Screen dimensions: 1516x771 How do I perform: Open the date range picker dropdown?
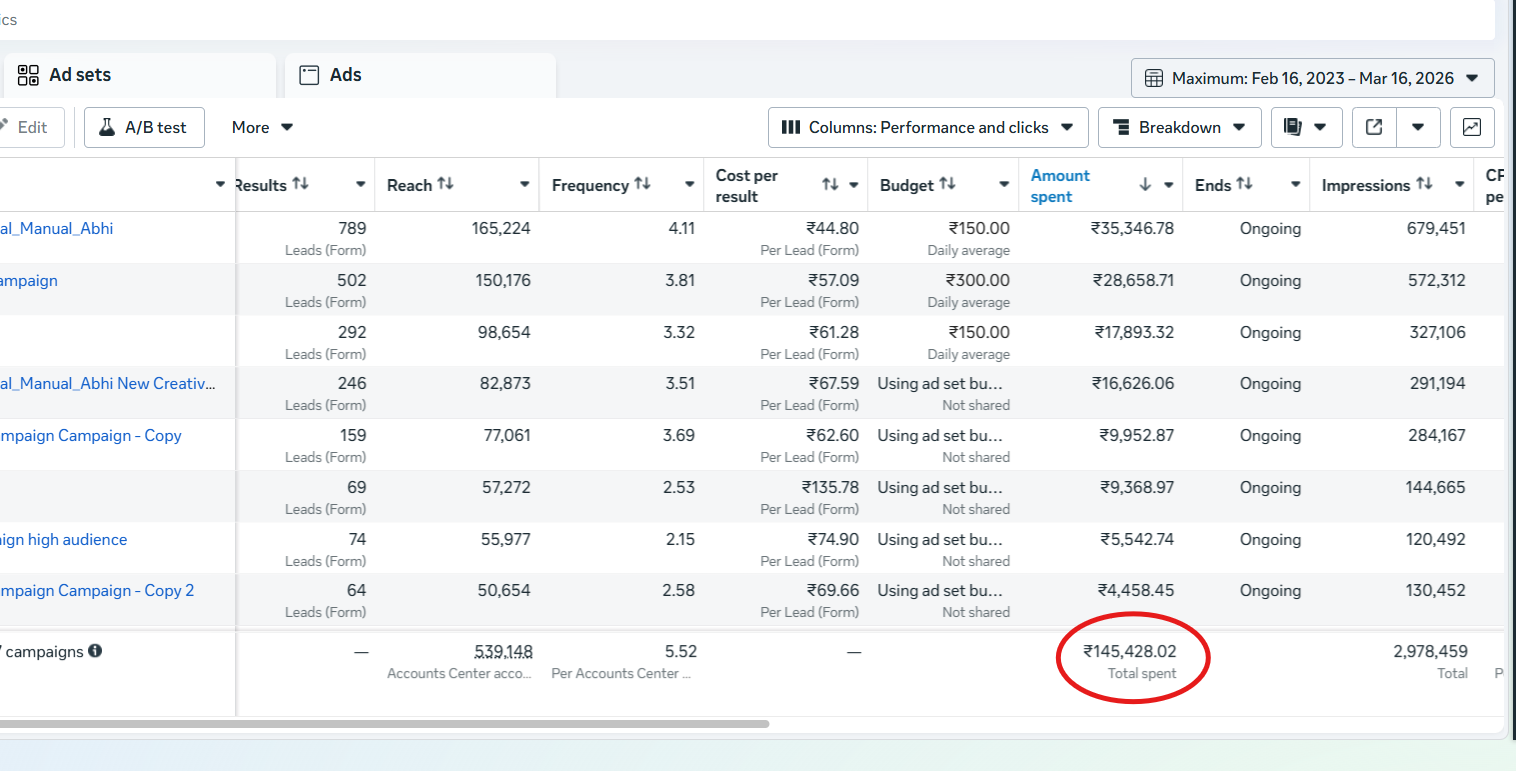pyautogui.click(x=1312, y=78)
